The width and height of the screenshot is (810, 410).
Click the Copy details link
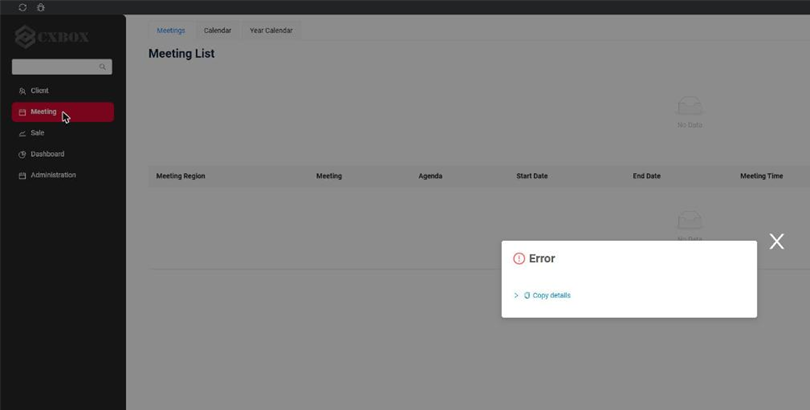tap(552, 295)
